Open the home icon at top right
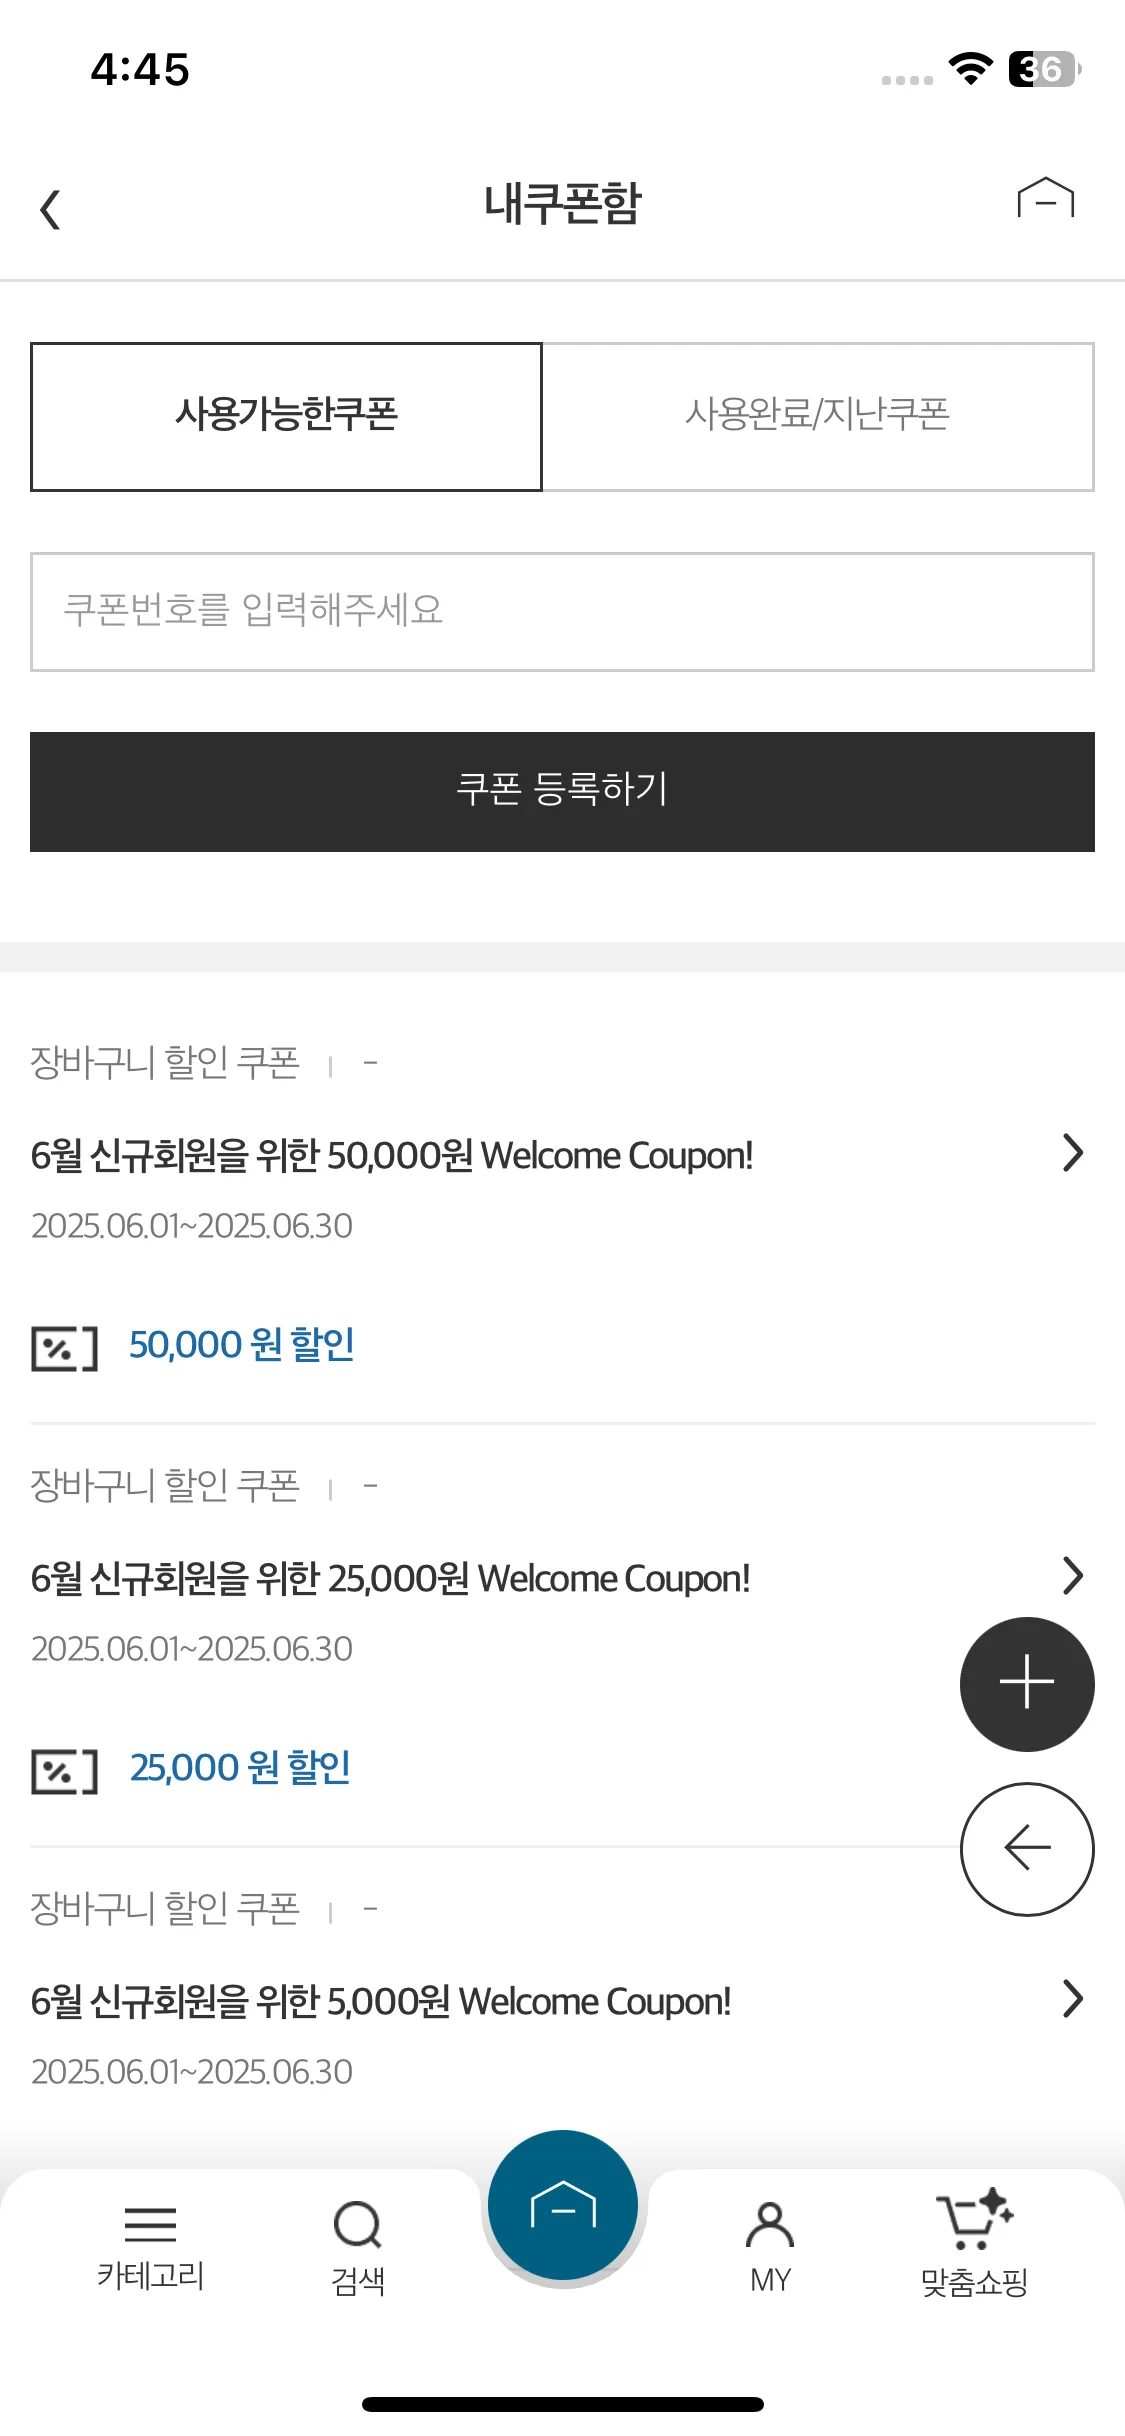The width and height of the screenshot is (1125, 2436). 1045,198
